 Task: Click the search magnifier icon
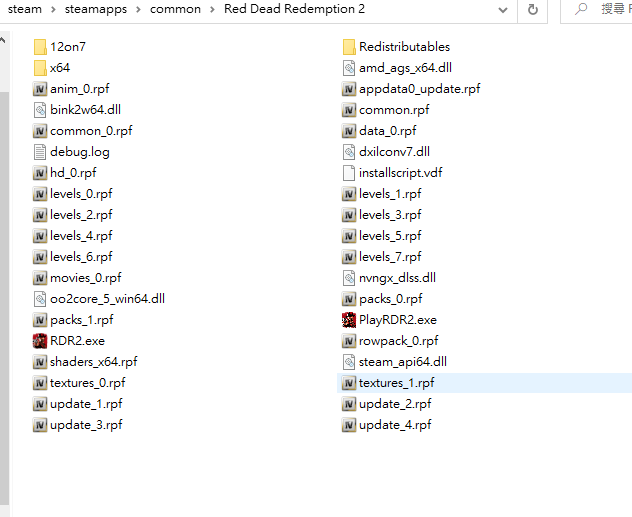[581, 8]
